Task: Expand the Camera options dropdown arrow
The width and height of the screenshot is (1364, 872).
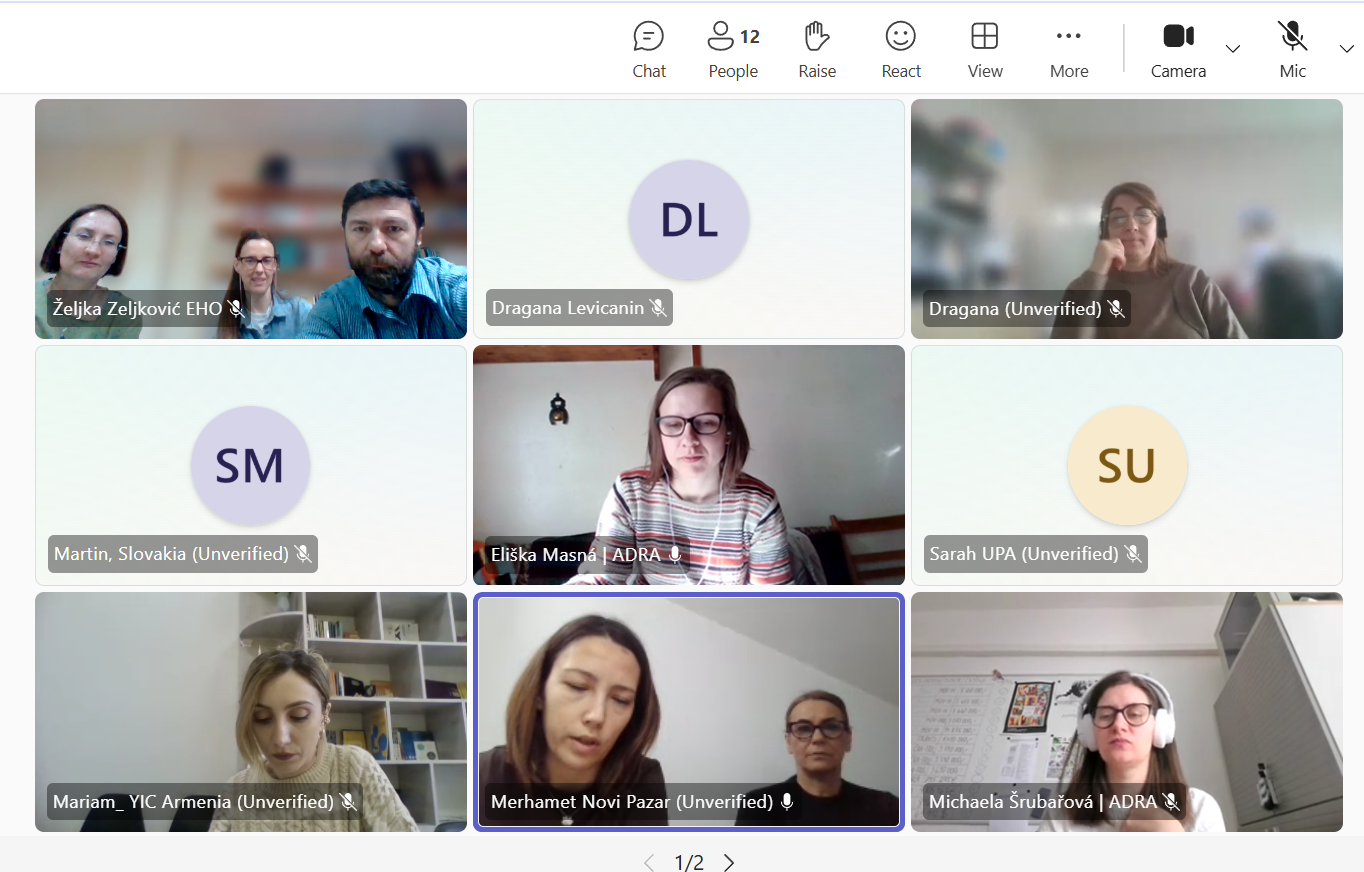Action: [1233, 49]
